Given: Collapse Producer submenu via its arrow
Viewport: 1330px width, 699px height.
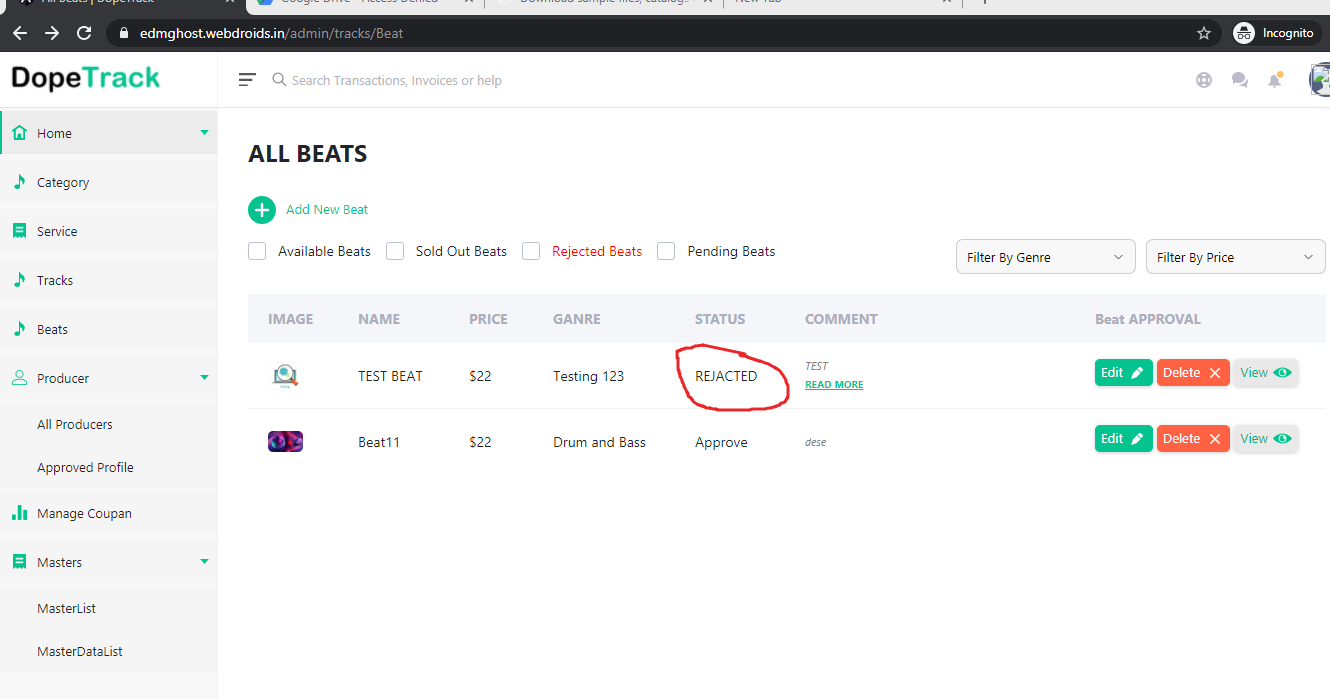Looking at the screenshot, I should click(205, 377).
